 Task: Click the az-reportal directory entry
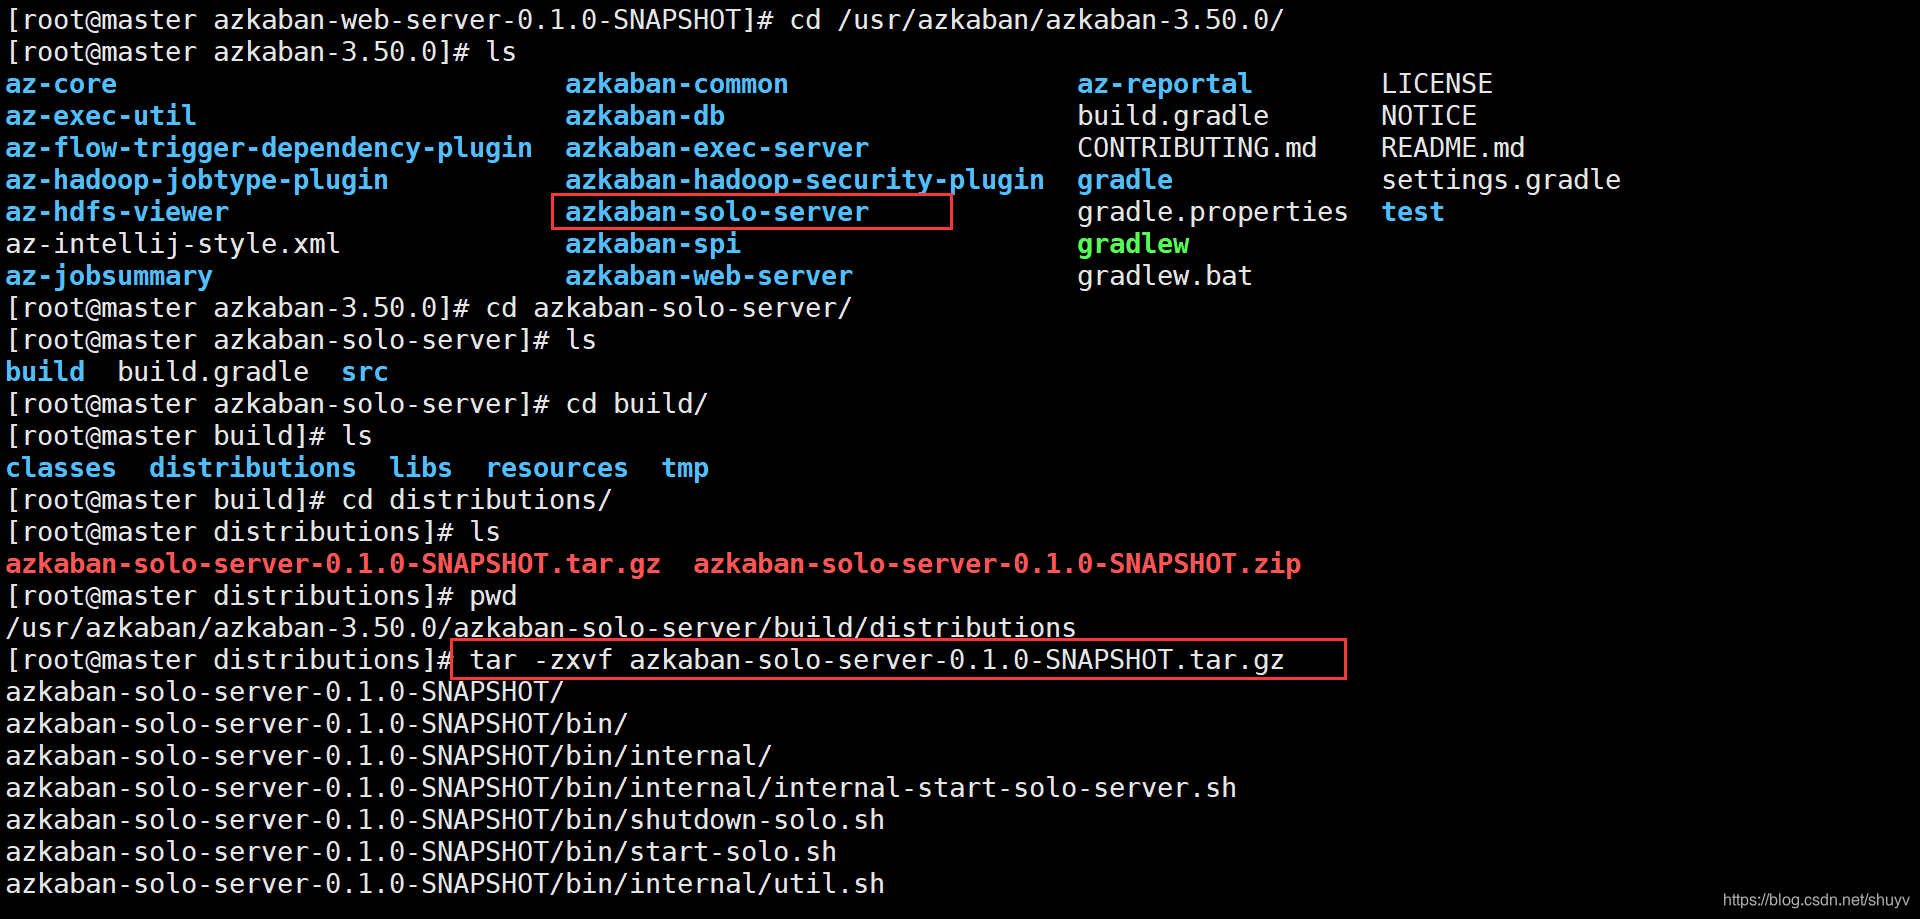1165,84
